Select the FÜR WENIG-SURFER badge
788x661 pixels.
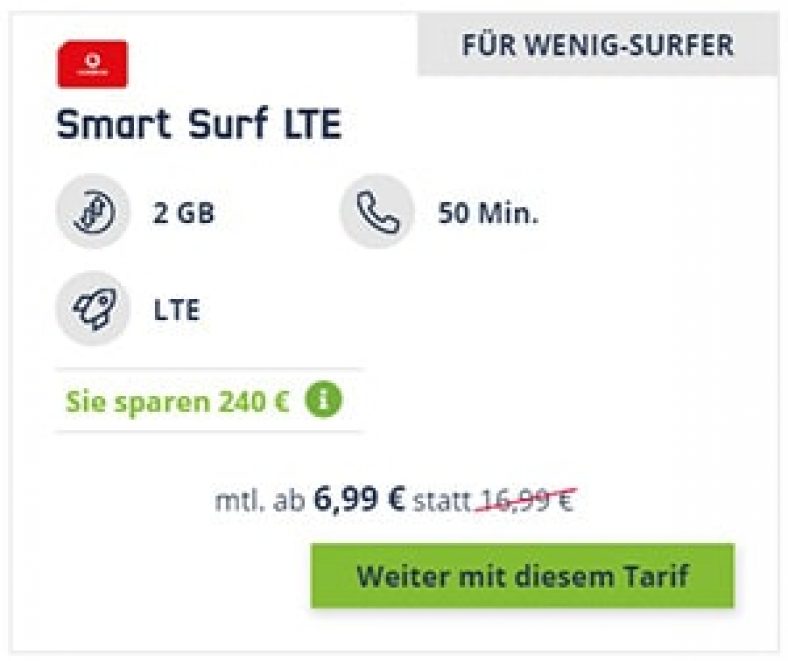point(598,46)
